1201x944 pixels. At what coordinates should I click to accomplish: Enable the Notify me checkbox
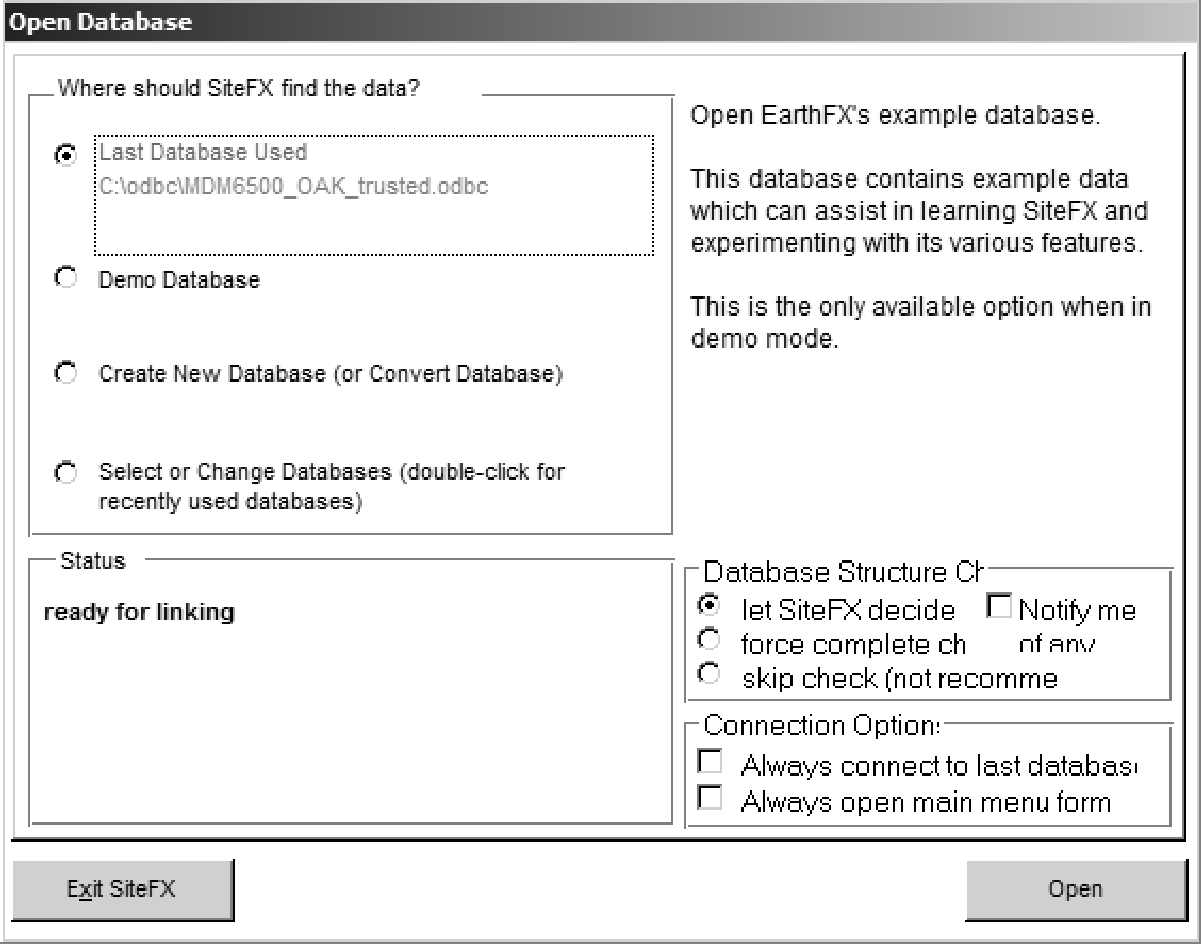coord(999,605)
